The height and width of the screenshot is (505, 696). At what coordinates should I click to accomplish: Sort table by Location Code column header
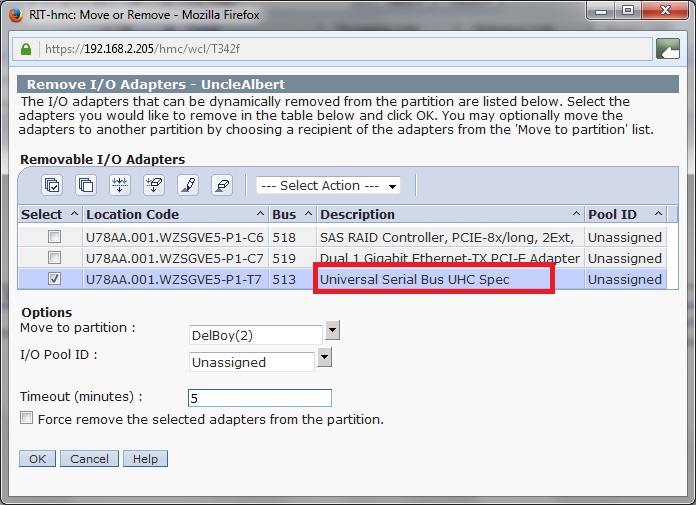(x=133, y=214)
